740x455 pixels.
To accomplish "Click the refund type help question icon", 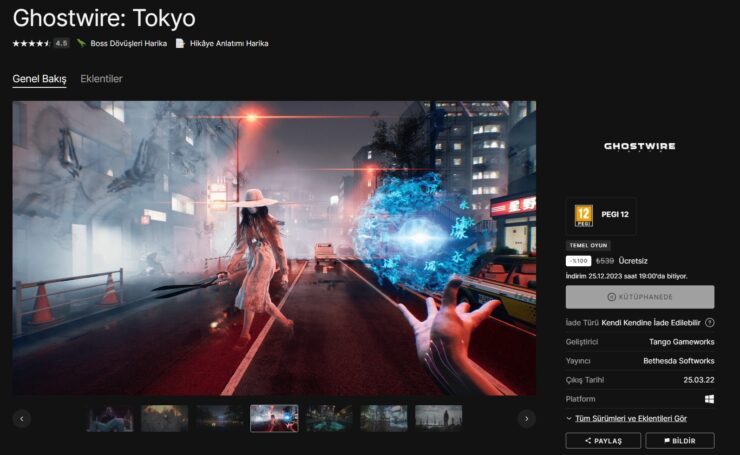I will [x=710, y=323].
